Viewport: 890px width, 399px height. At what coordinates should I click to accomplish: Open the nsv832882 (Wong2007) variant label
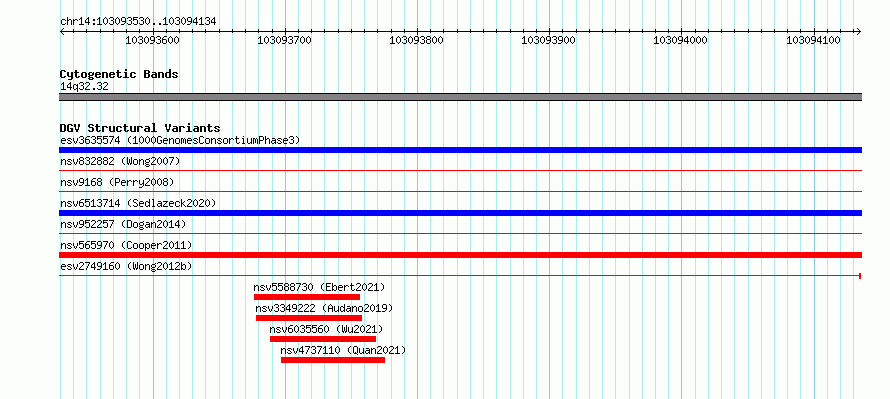120,161
